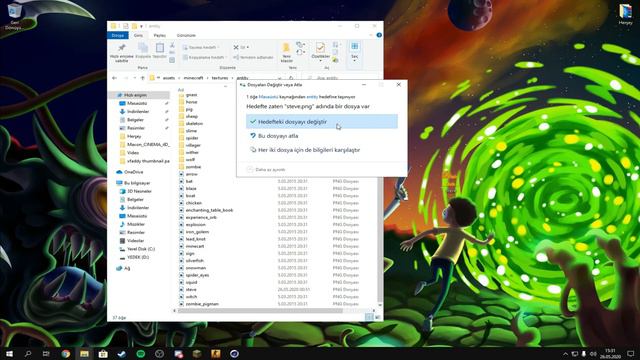Screen dimensions: 640x360
Task: Select the villager folder in file list
Action: [x=193, y=145]
